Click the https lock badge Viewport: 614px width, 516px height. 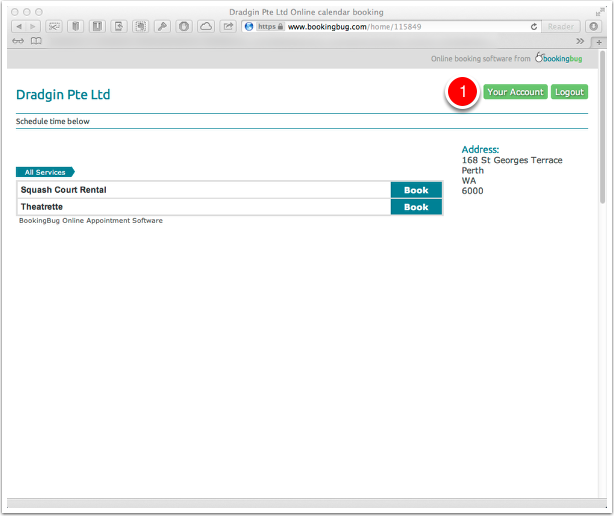270,27
